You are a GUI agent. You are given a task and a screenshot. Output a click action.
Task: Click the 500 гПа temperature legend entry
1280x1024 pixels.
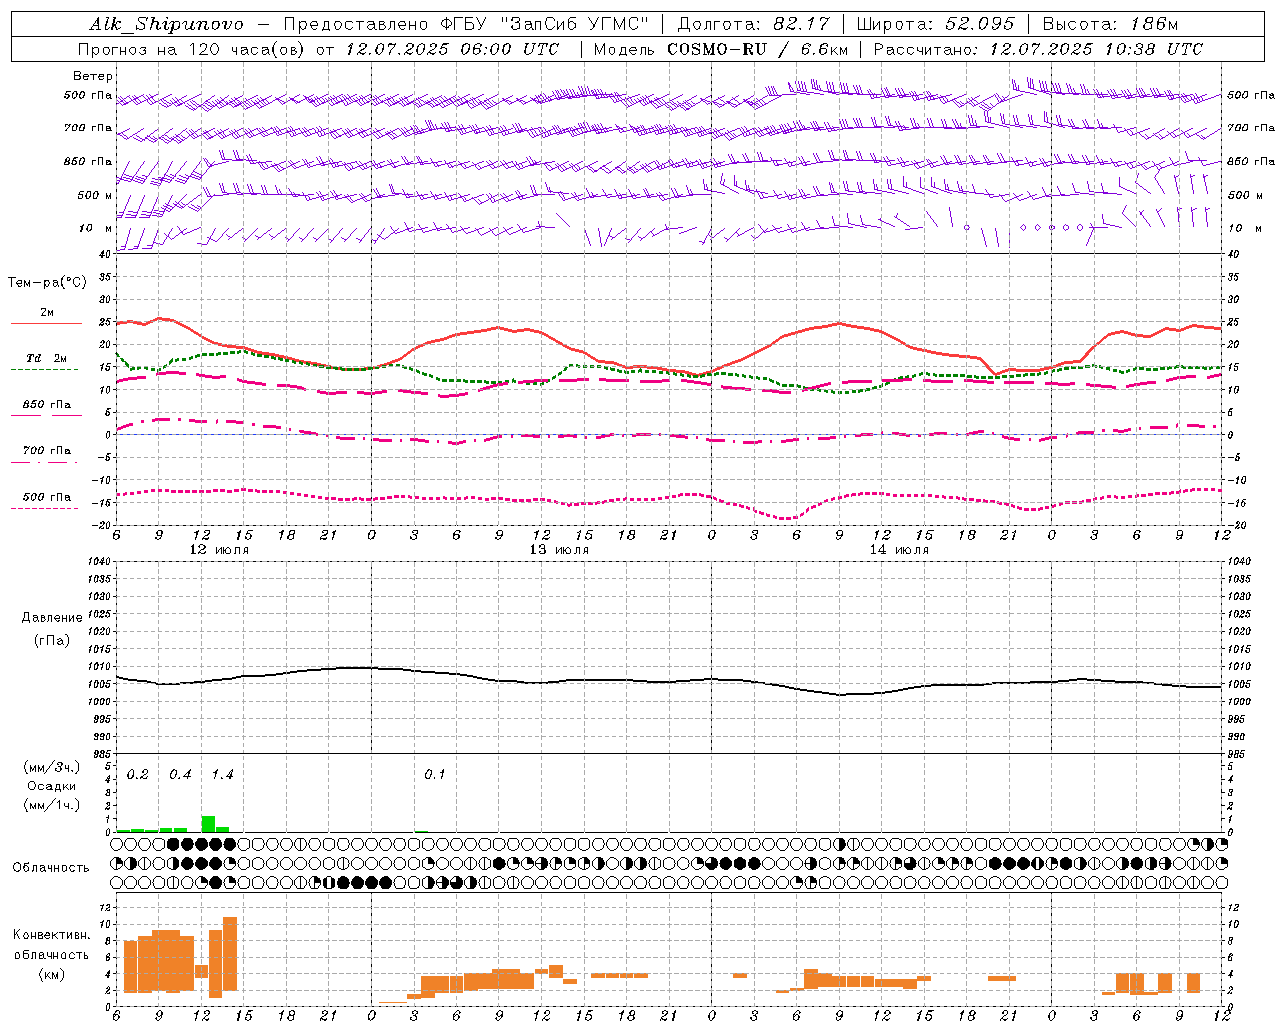[47, 497]
